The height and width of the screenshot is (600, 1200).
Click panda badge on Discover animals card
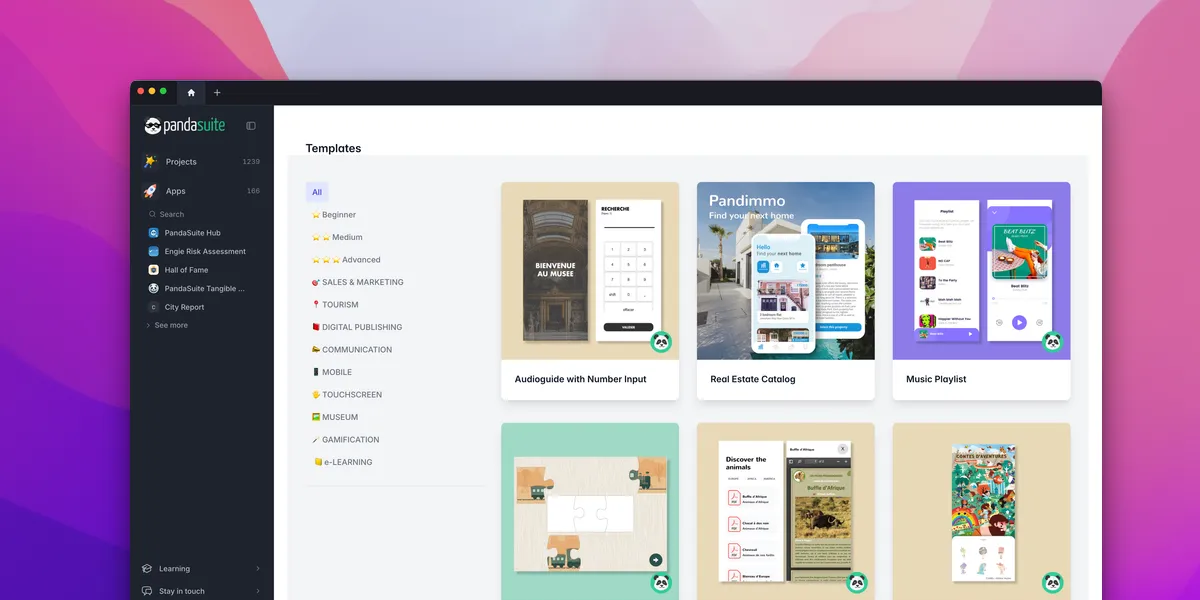pyautogui.click(x=857, y=582)
